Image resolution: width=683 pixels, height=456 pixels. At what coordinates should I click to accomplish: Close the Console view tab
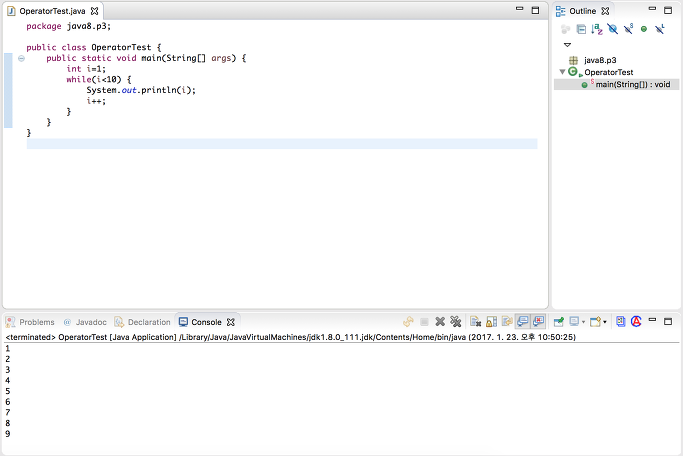click(231, 322)
